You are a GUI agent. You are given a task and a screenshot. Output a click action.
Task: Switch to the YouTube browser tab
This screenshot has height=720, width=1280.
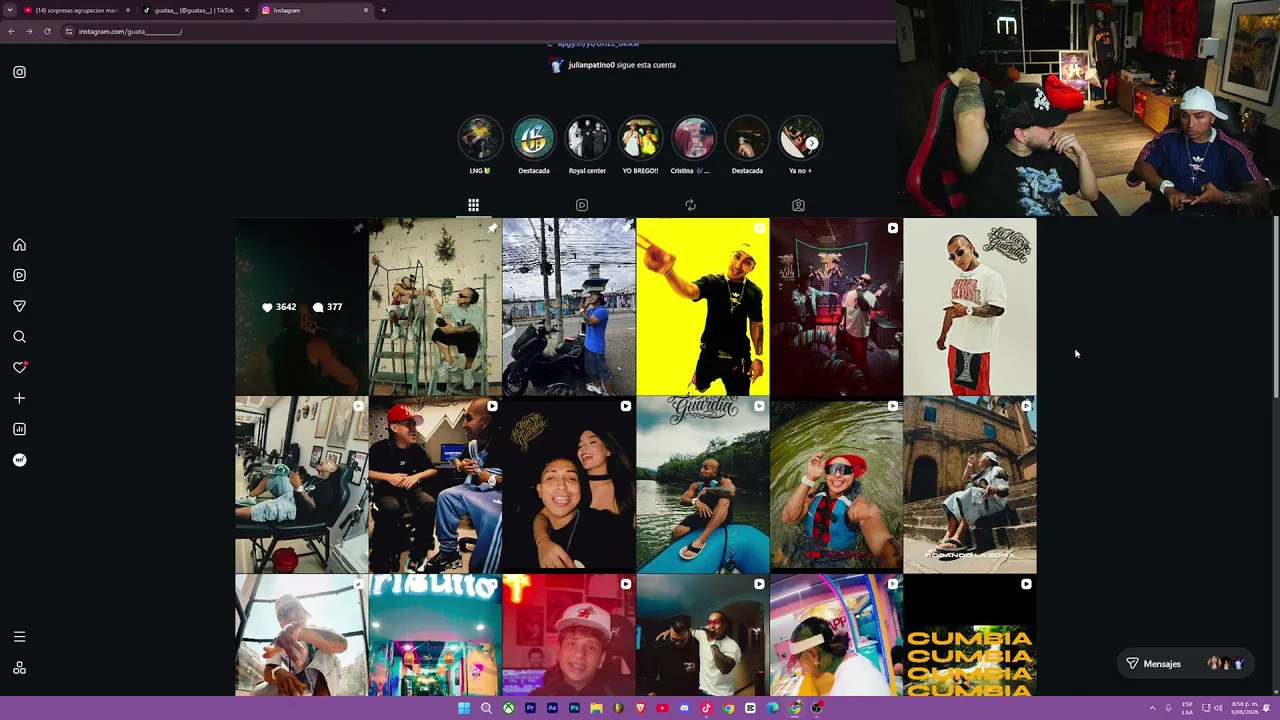pyautogui.click(x=76, y=10)
